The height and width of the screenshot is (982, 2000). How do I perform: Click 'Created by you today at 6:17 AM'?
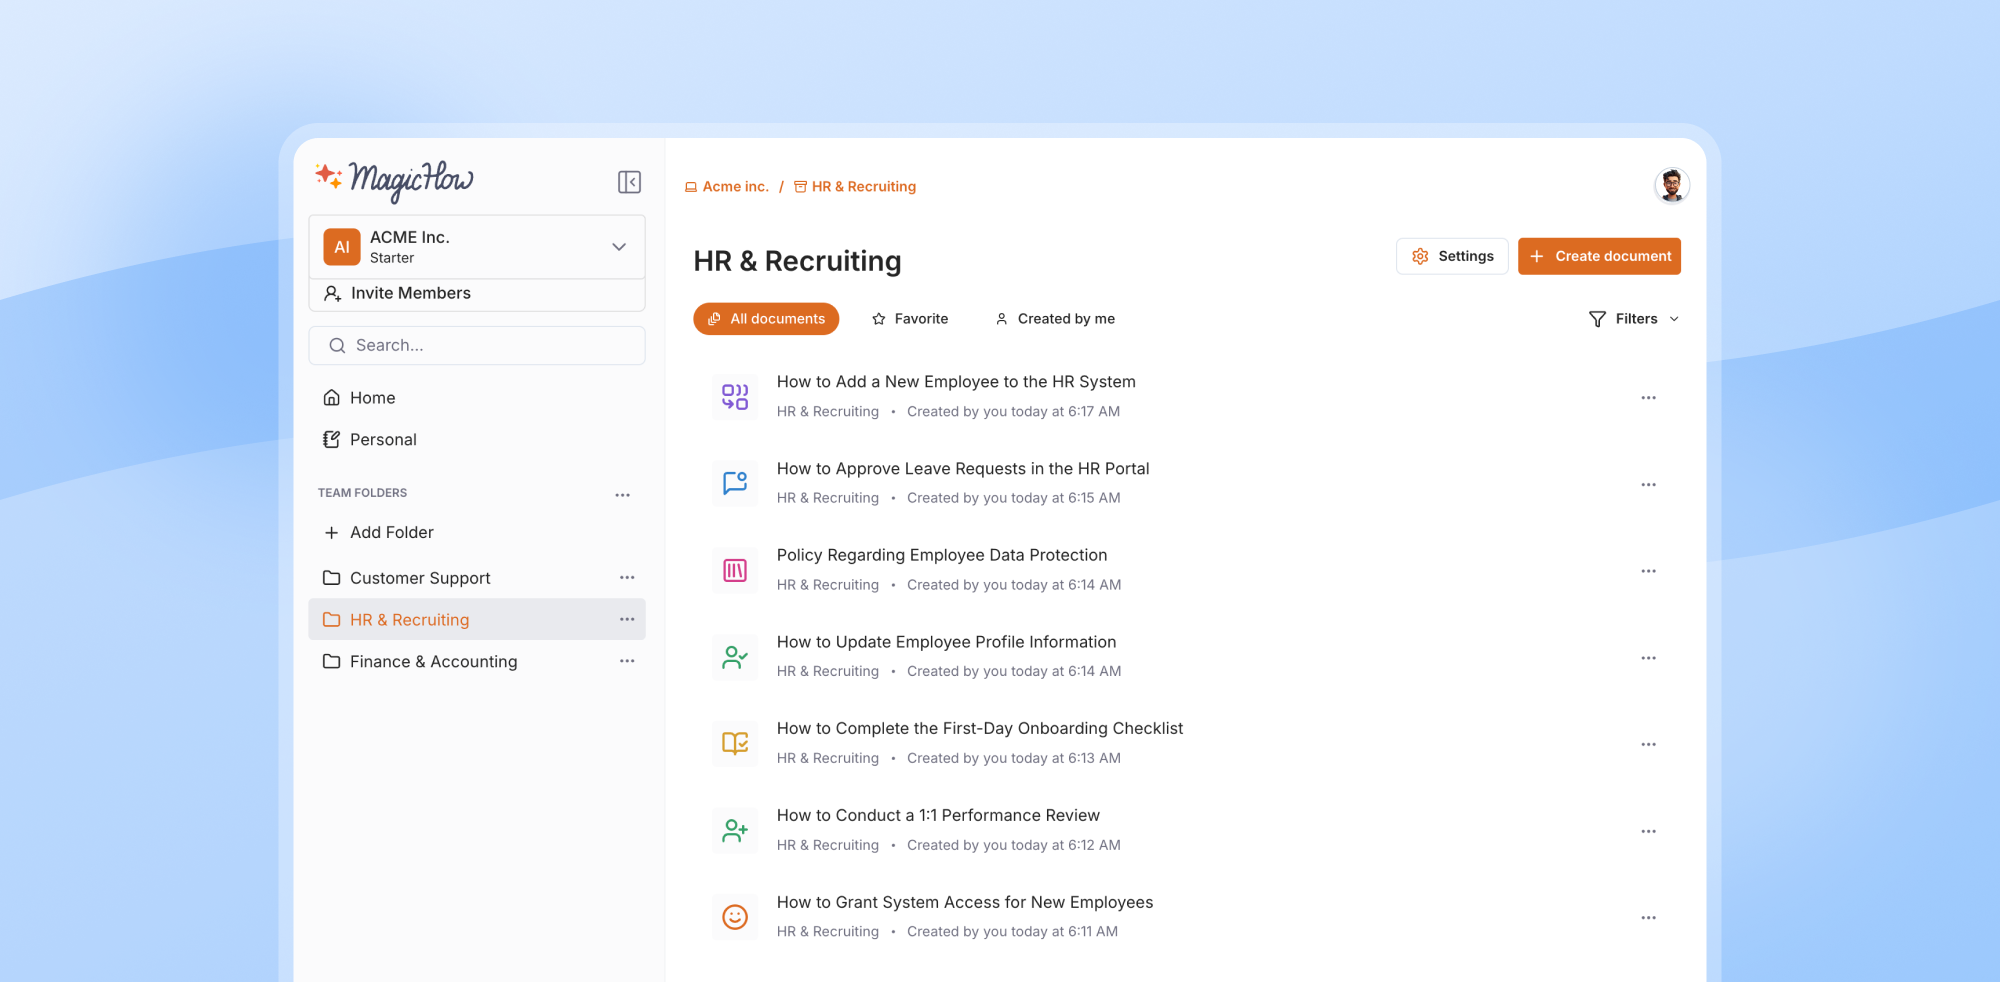pyautogui.click(x=1013, y=412)
